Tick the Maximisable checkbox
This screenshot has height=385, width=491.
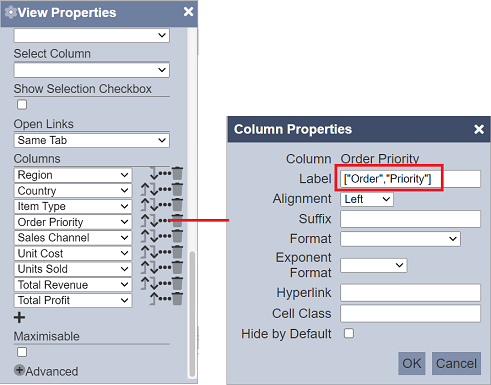tap(22, 352)
